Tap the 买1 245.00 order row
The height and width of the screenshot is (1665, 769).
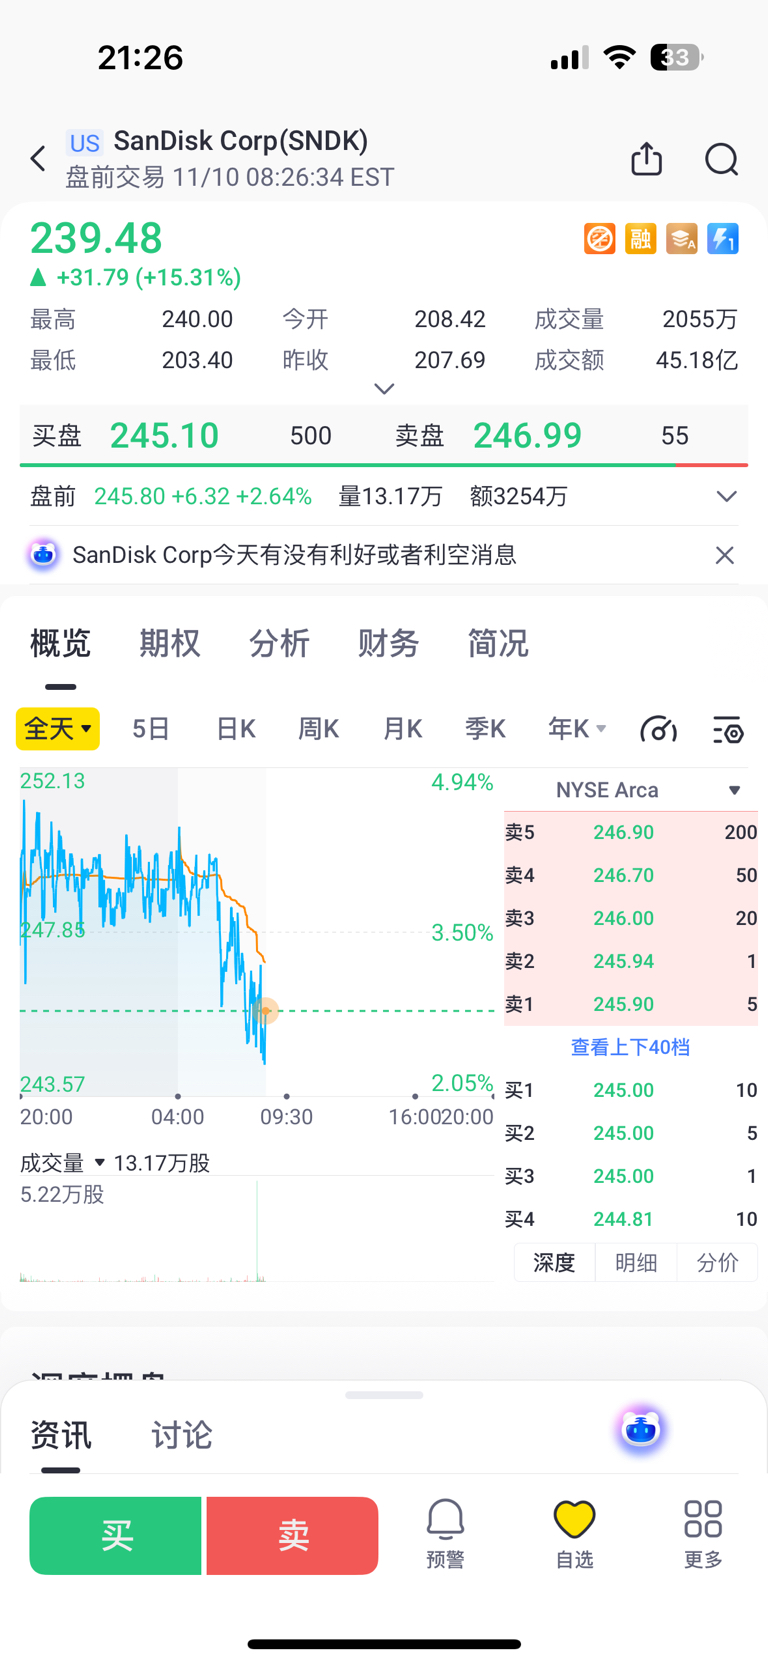pos(631,1090)
